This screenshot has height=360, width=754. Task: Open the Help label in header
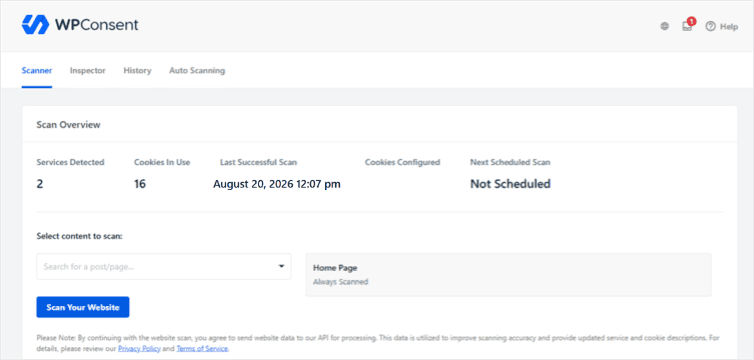point(729,26)
